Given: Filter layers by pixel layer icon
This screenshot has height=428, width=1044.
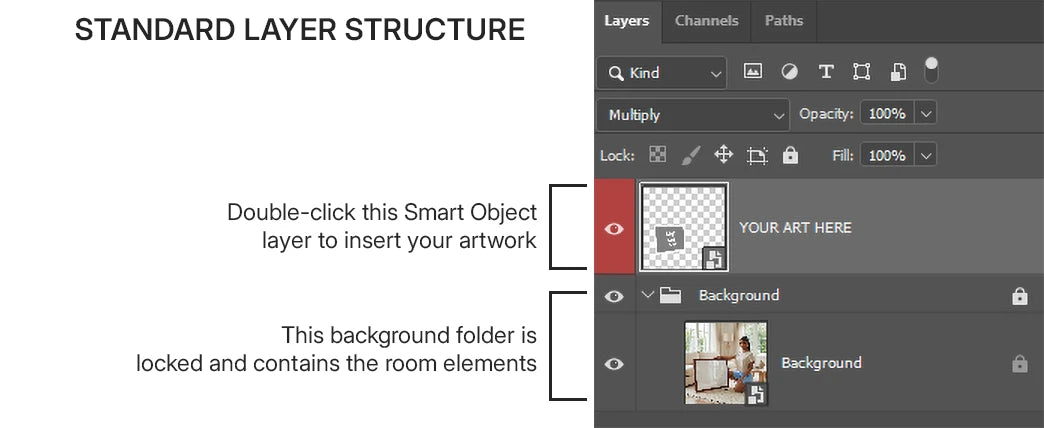Looking at the screenshot, I should (753, 72).
